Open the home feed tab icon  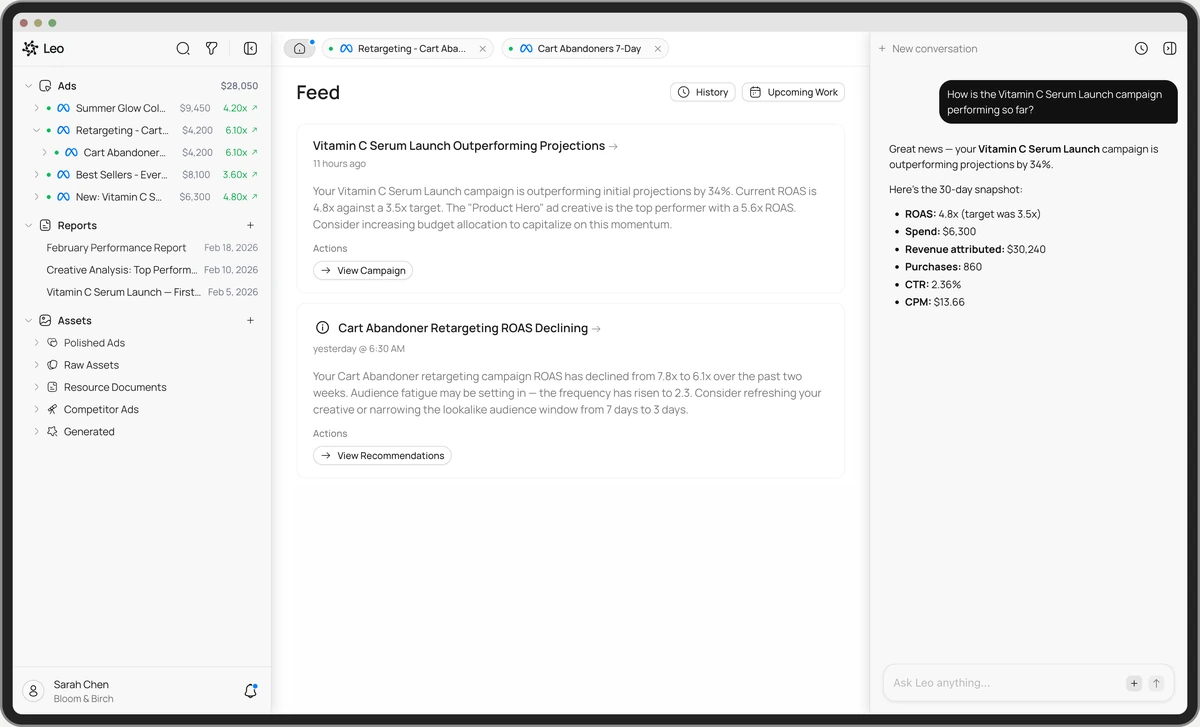299,48
